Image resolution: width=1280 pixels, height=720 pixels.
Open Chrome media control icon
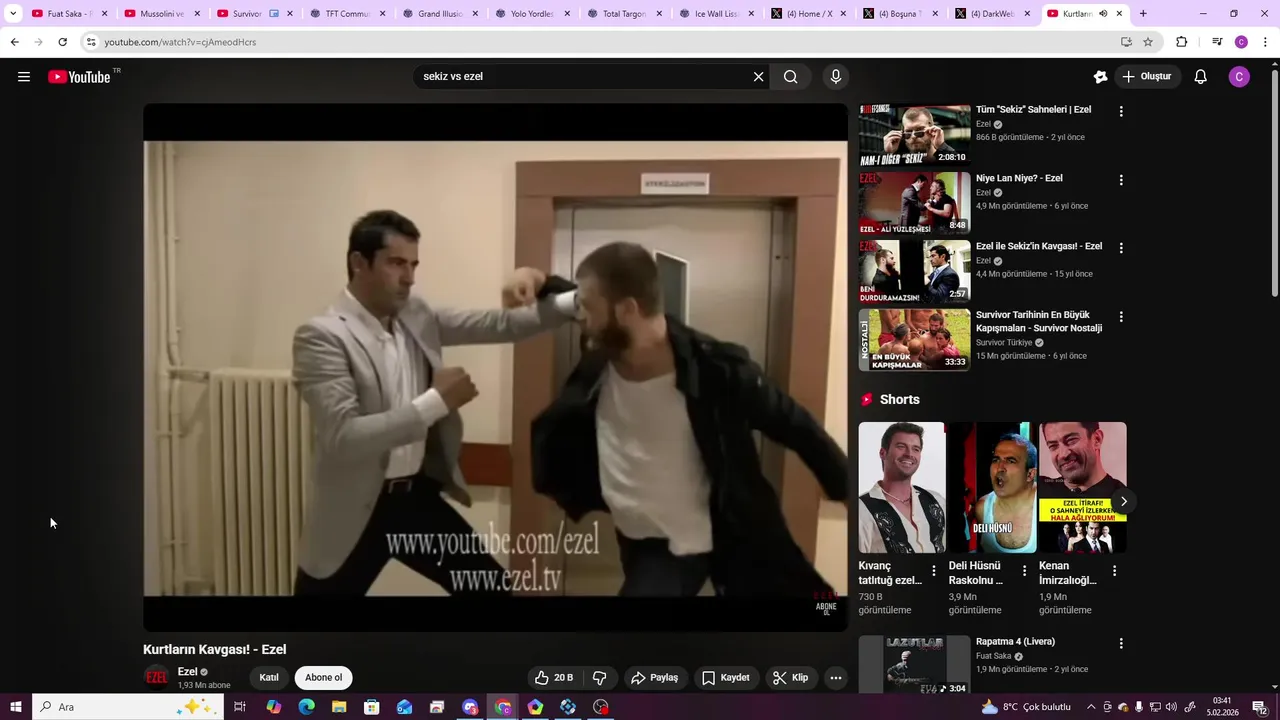click(1217, 42)
